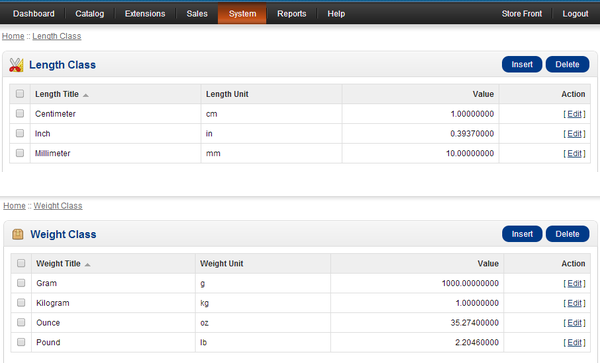
Task: Click the Inch title cell
Action: [x=116, y=133]
